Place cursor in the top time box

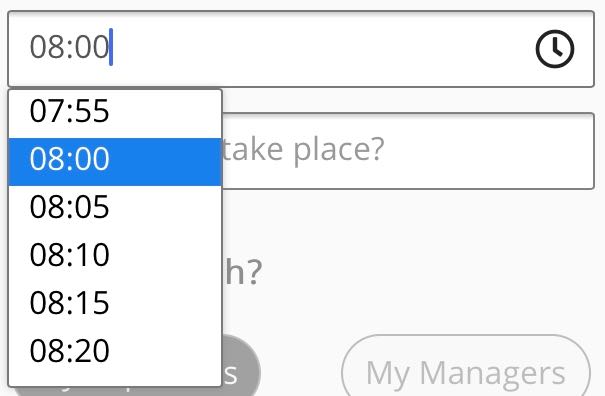[x=301, y=49]
